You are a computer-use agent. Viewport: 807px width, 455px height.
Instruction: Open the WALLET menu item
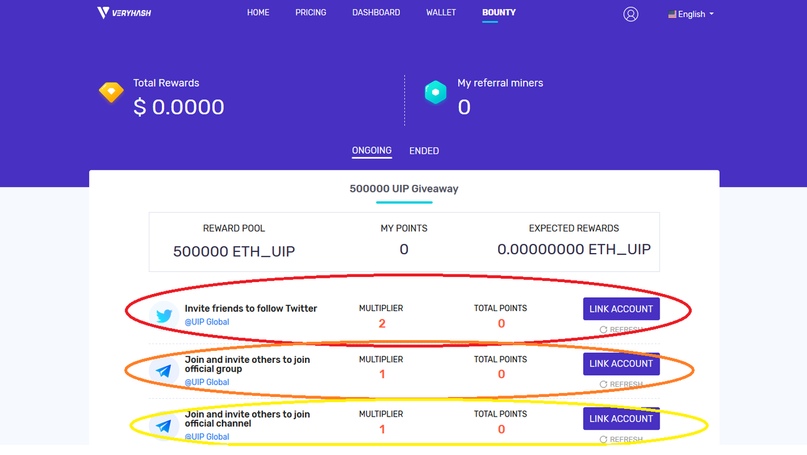coord(441,12)
